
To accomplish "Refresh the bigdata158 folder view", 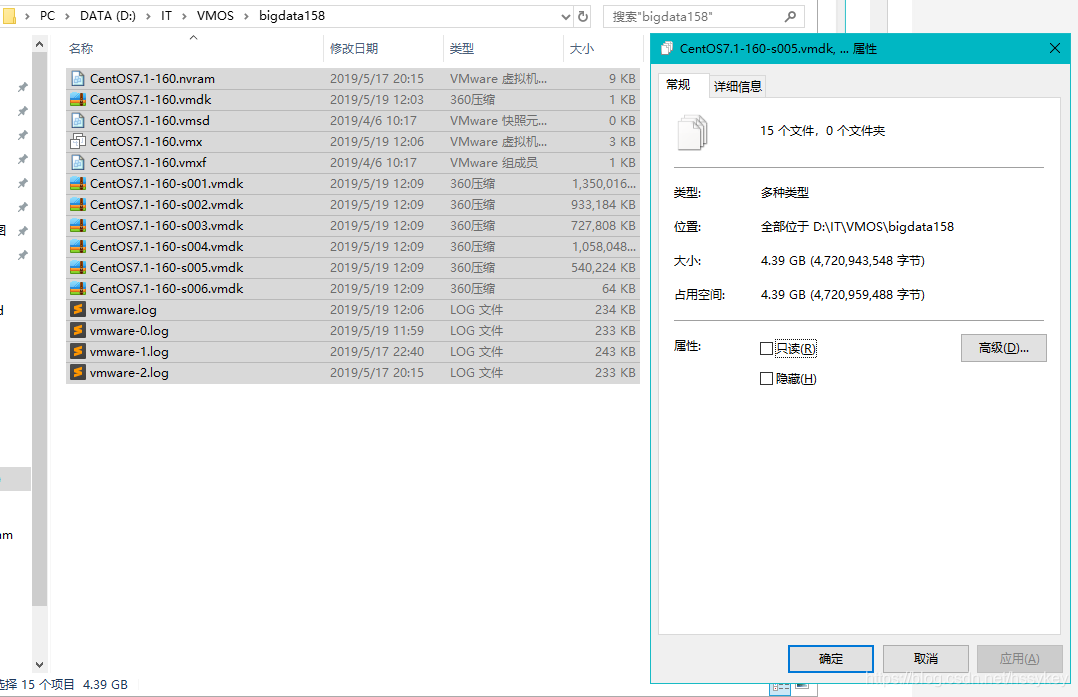I will click(583, 16).
